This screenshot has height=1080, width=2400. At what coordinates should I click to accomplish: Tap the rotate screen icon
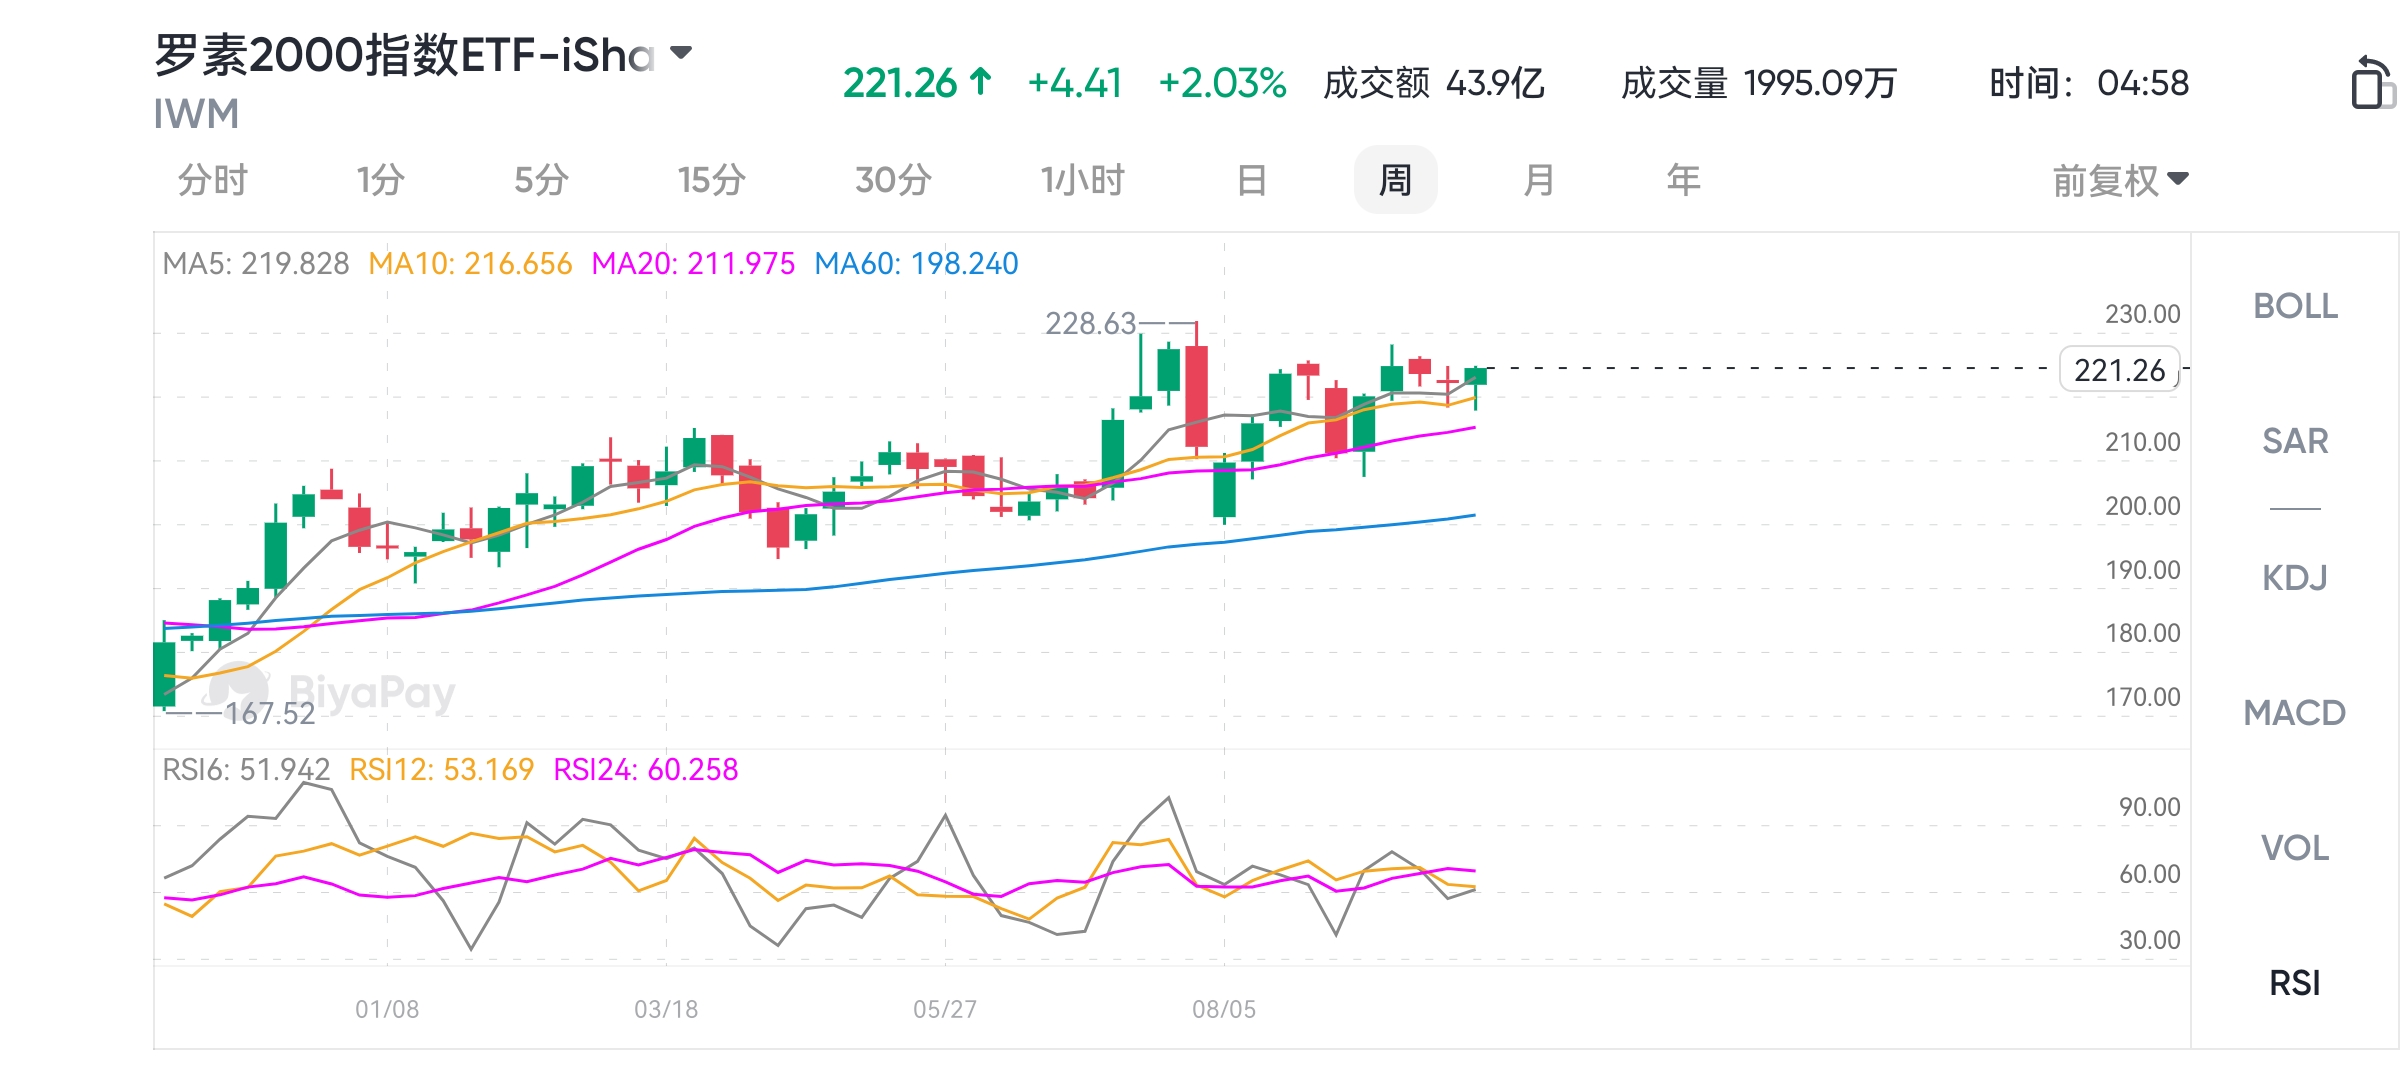click(x=2372, y=82)
